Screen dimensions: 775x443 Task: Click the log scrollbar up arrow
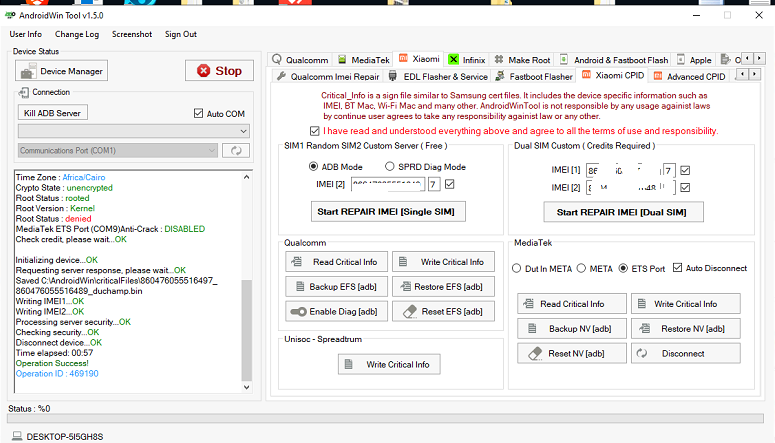[247, 177]
